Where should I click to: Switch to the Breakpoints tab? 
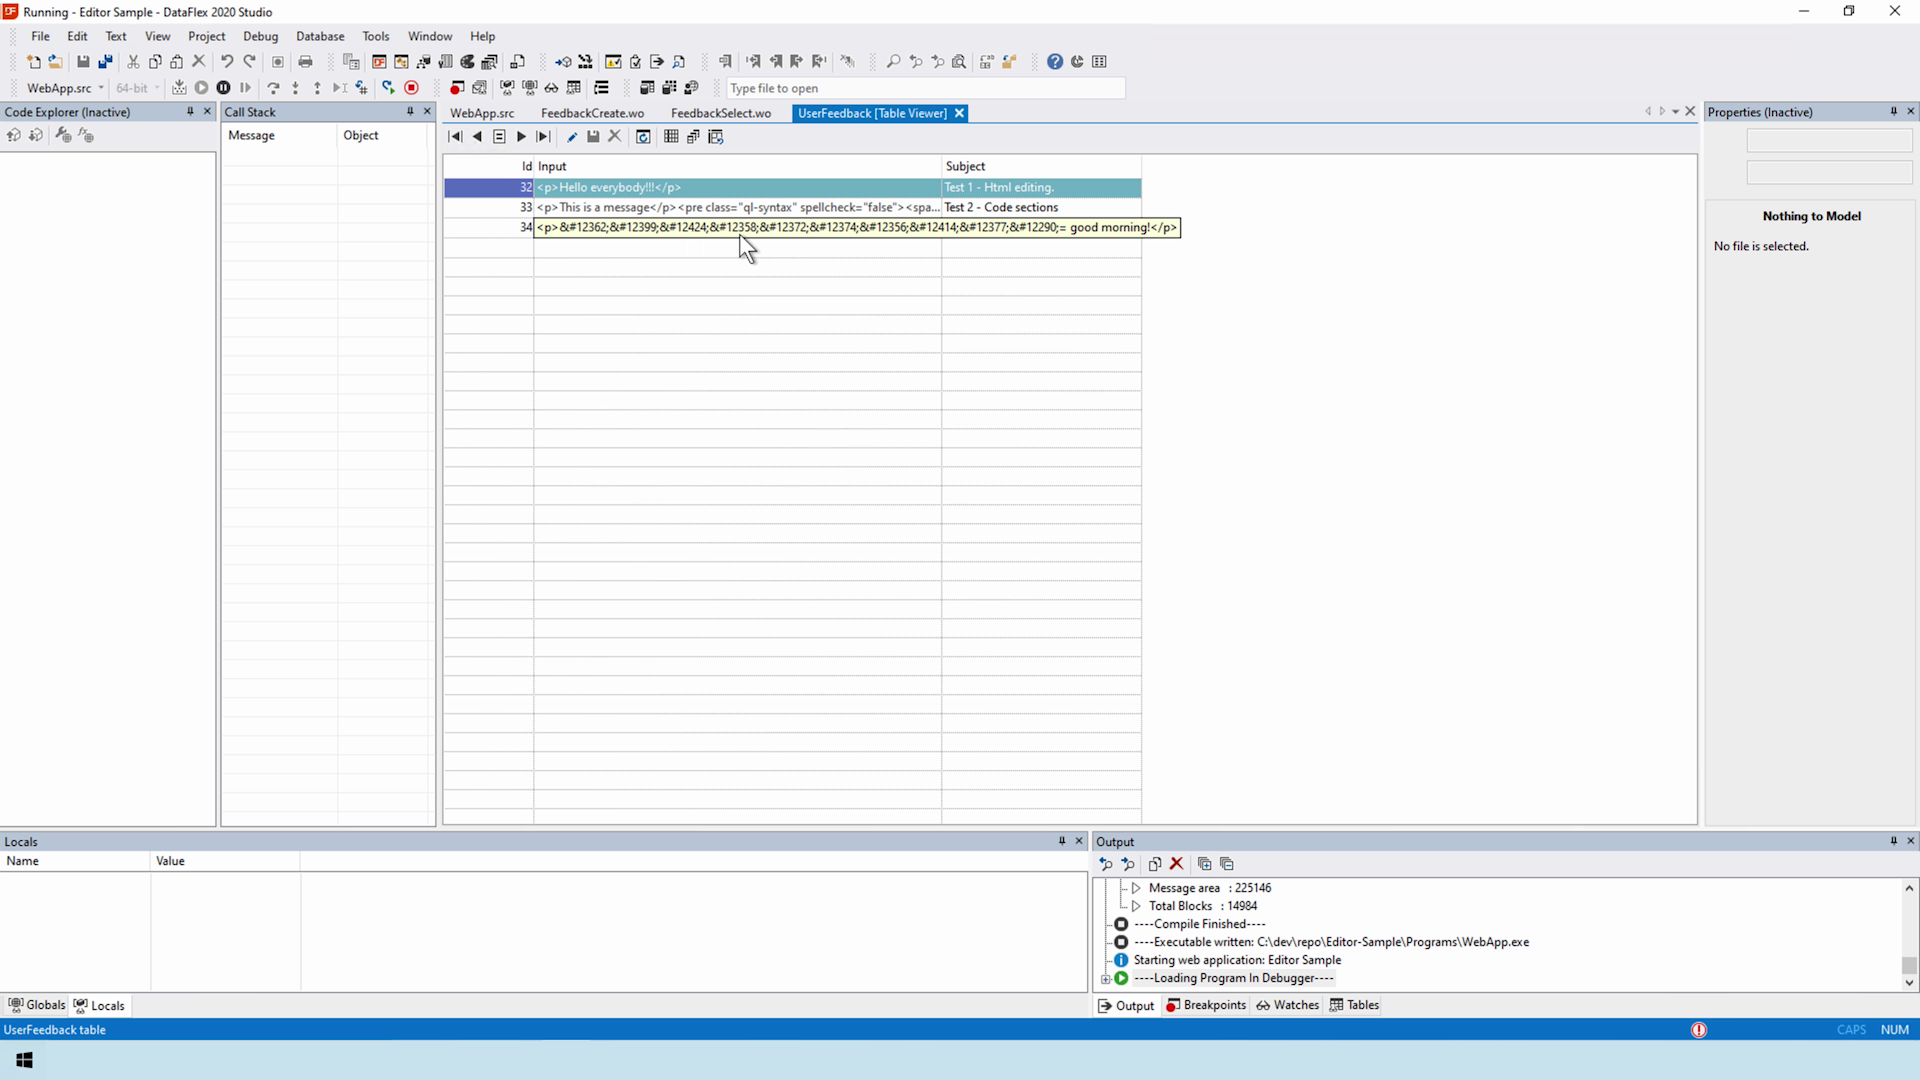1206,1005
